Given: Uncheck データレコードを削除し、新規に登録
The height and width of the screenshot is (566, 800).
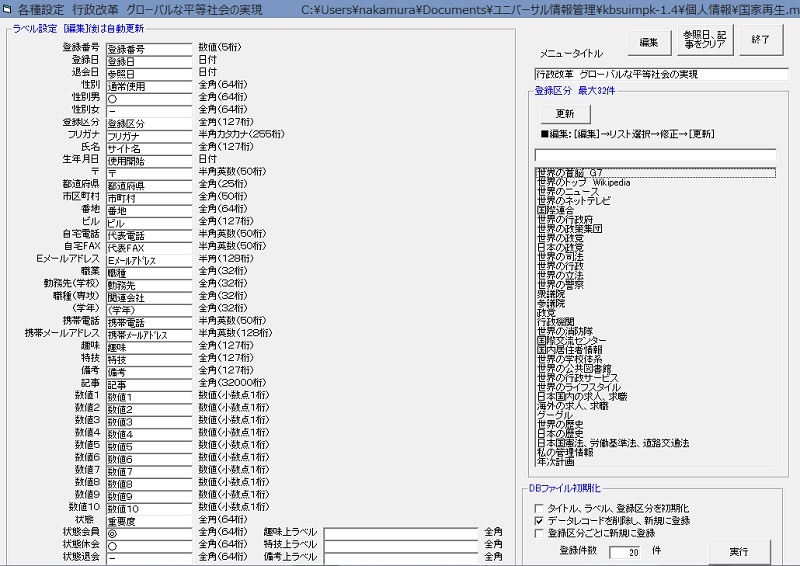Looking at the screenshot, I should (x=539, y=521).
